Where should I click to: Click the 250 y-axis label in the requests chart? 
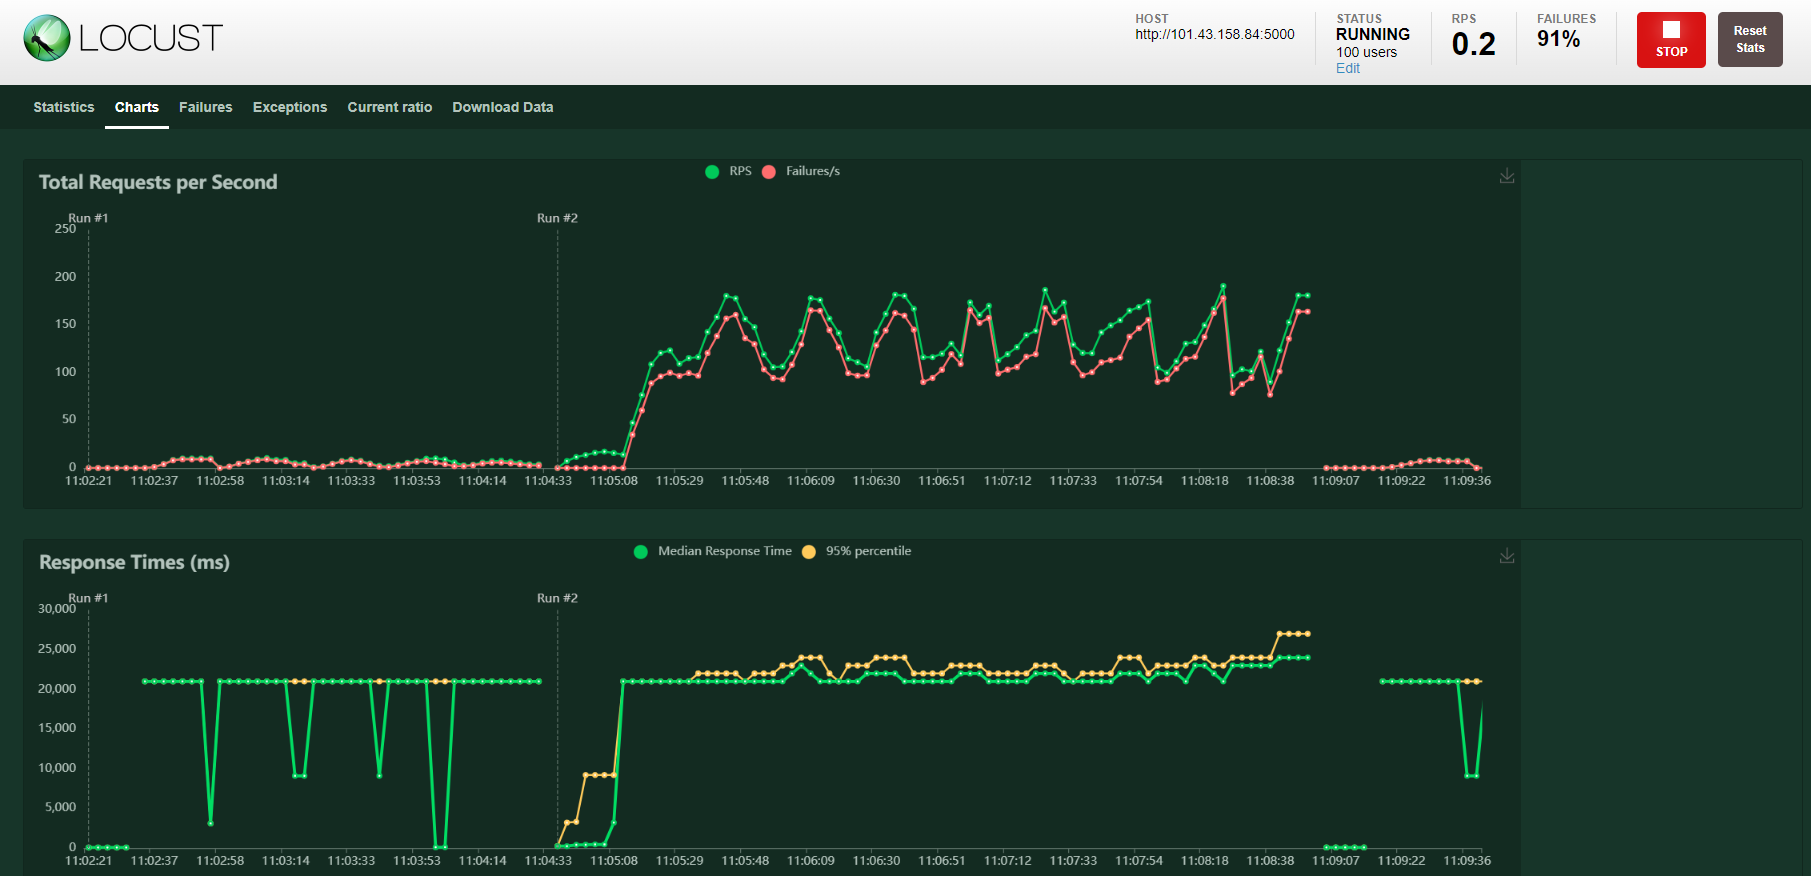[x=65, y=229]
